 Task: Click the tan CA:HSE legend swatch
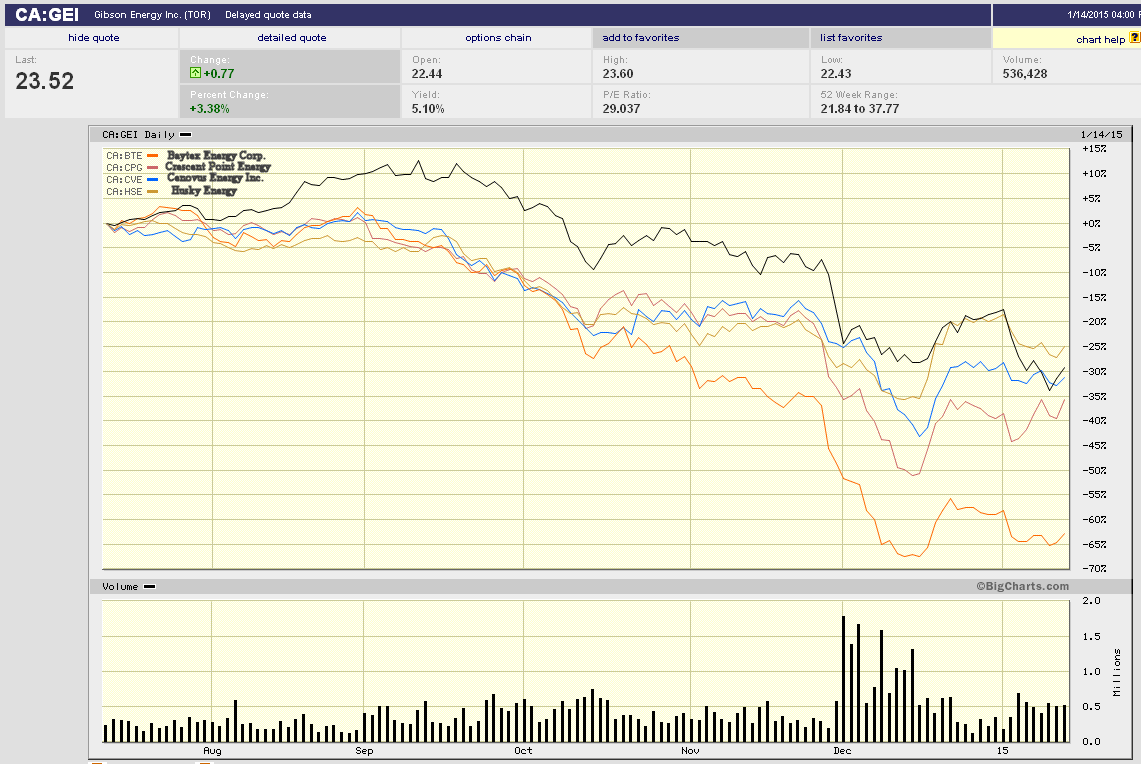point(153,191)
